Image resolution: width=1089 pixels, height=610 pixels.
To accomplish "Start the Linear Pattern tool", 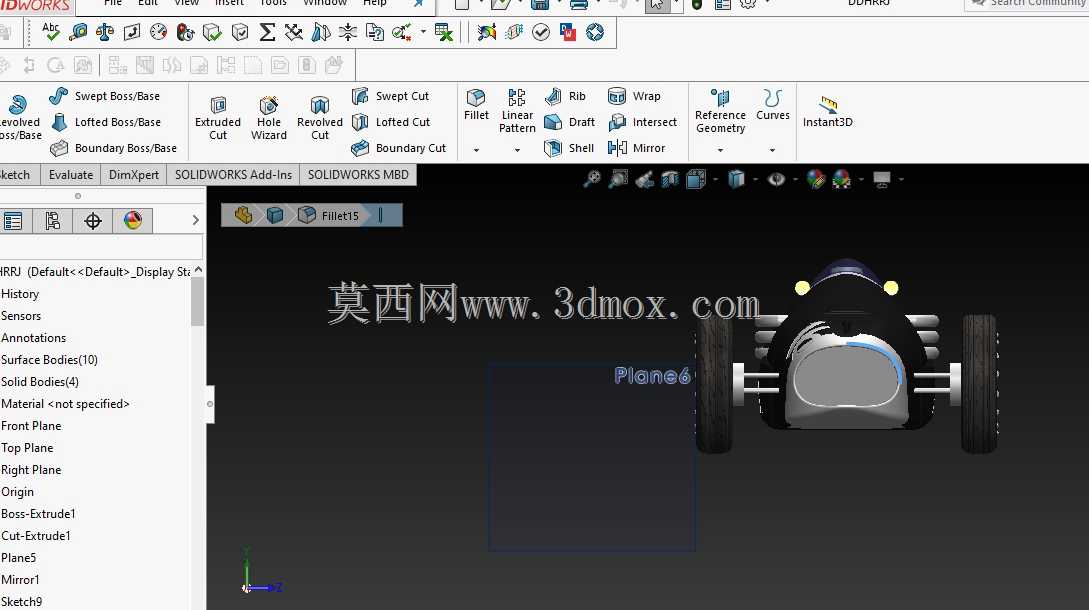I will tap(517, 110).
